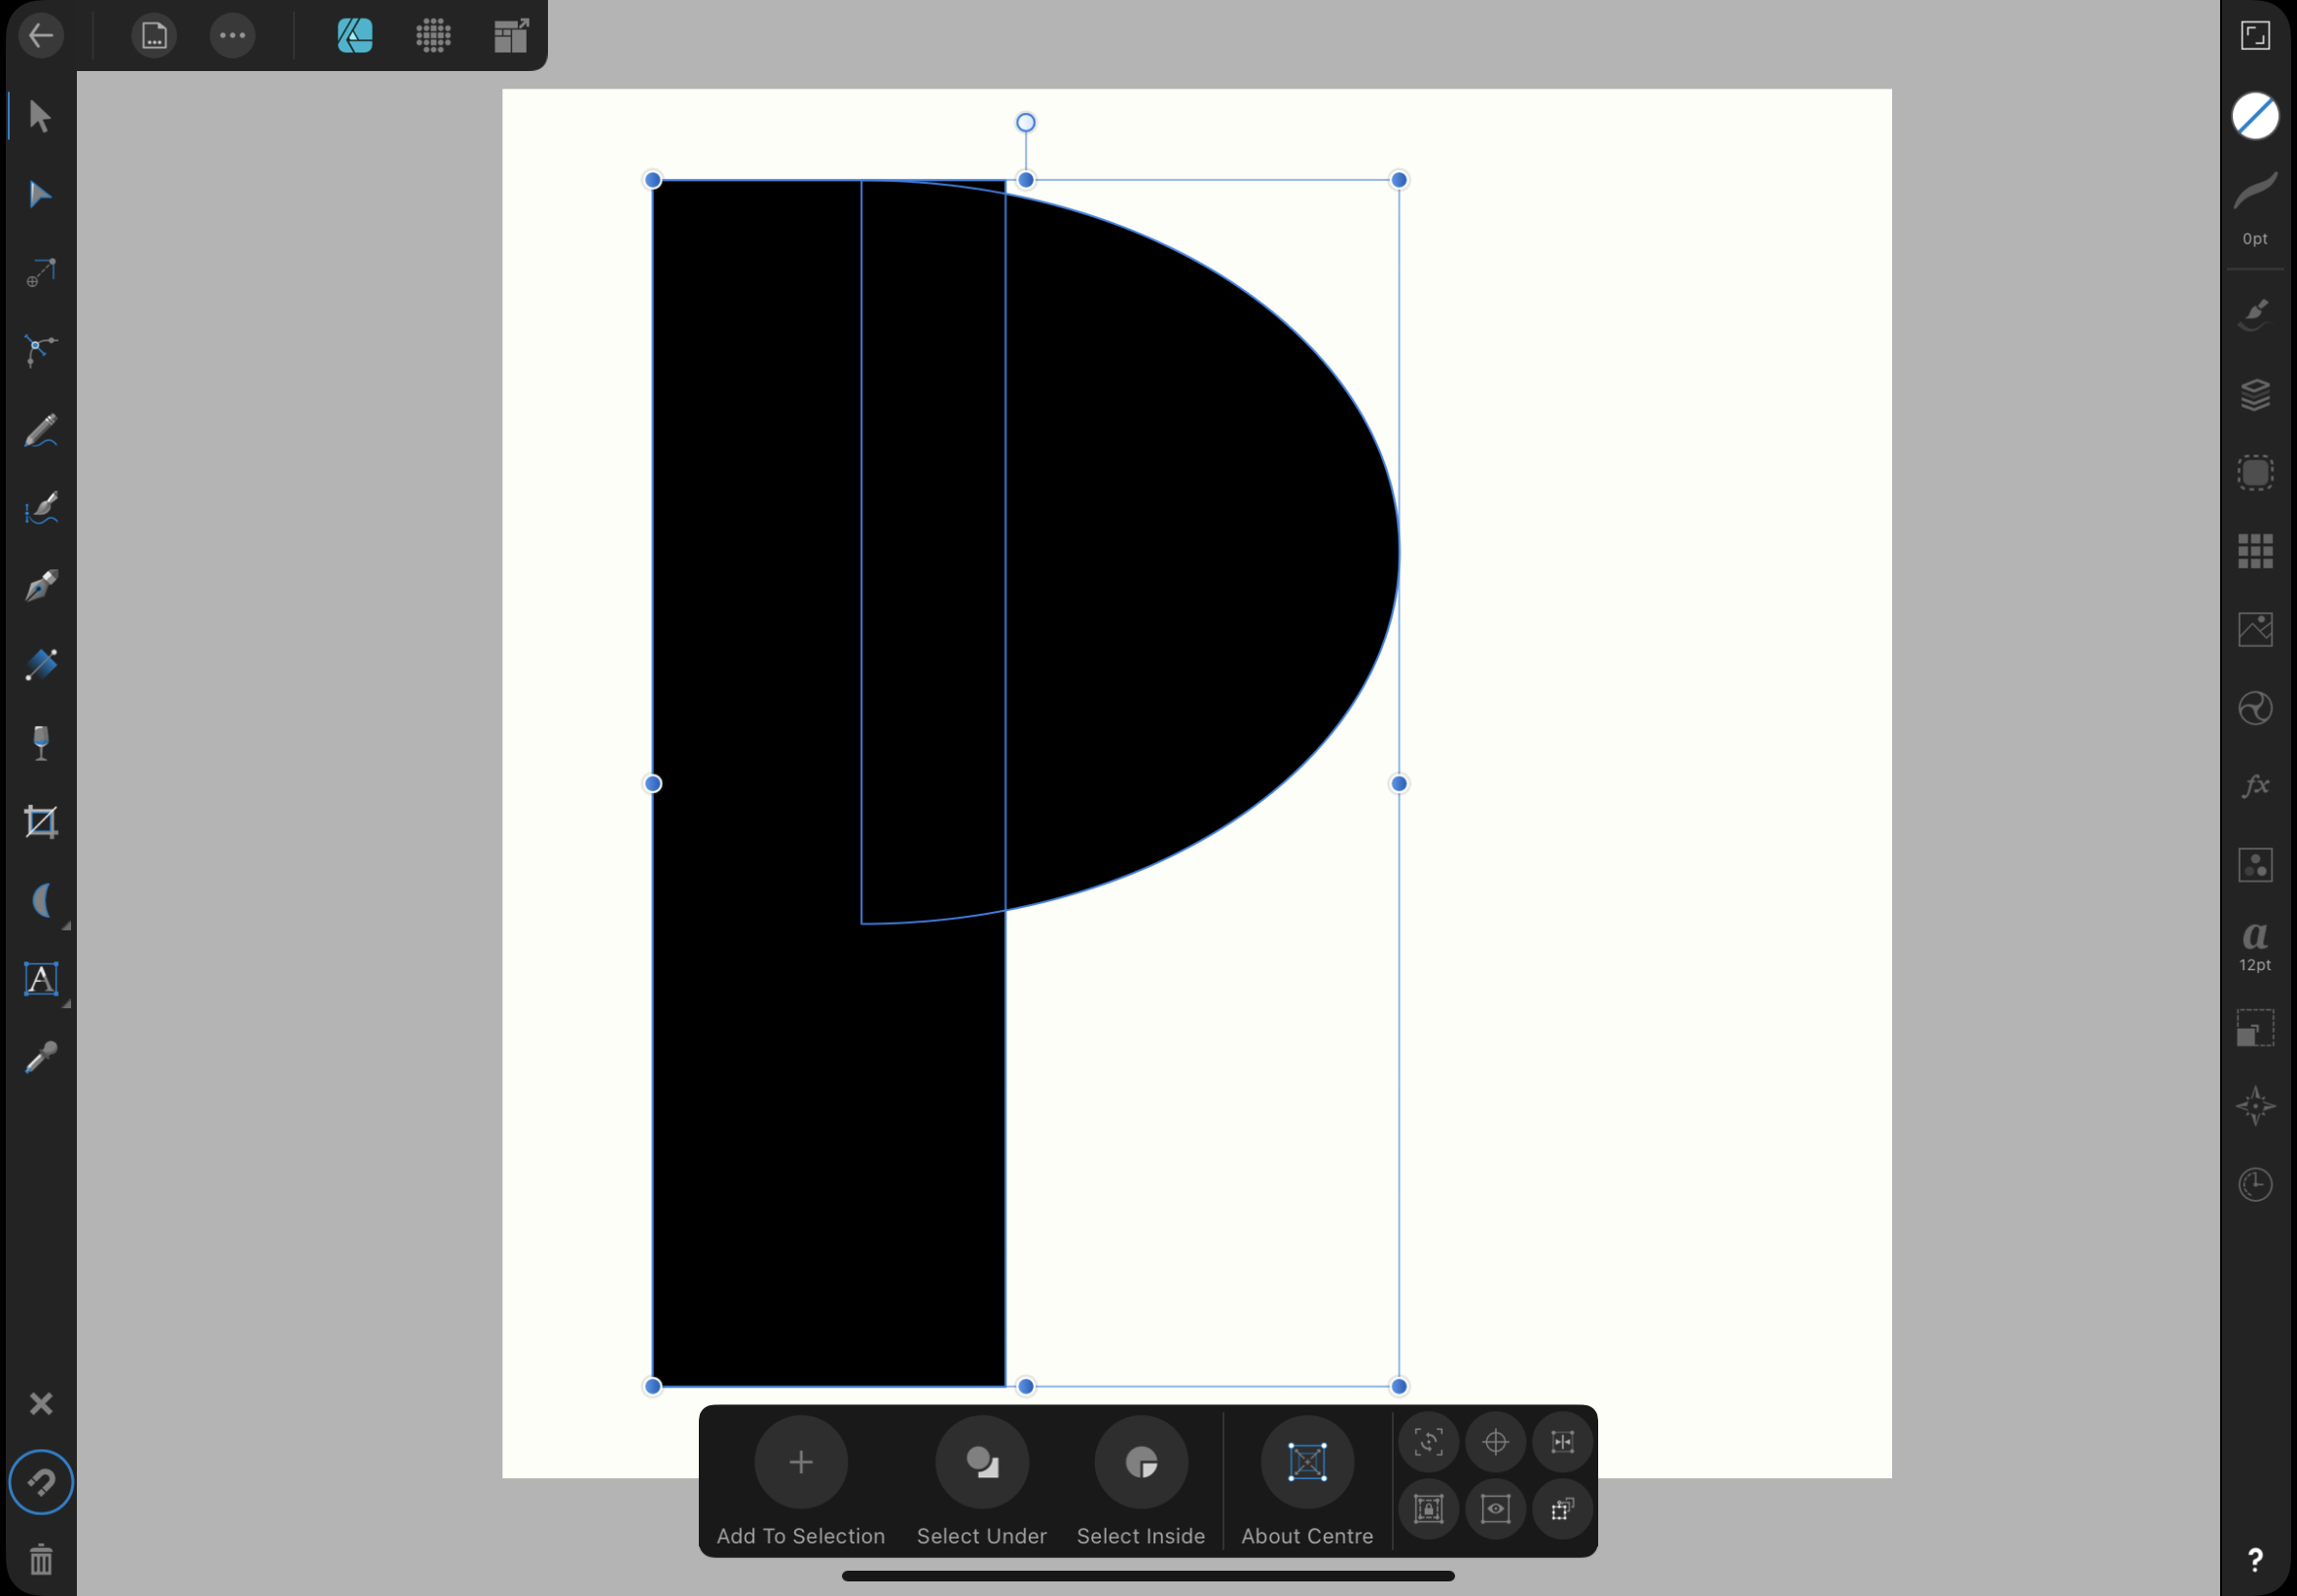Image resolution: width=2297 pixels, height=1596 pixels.
Task: Open the fx Layer Effects panel
Action: 2254,786
